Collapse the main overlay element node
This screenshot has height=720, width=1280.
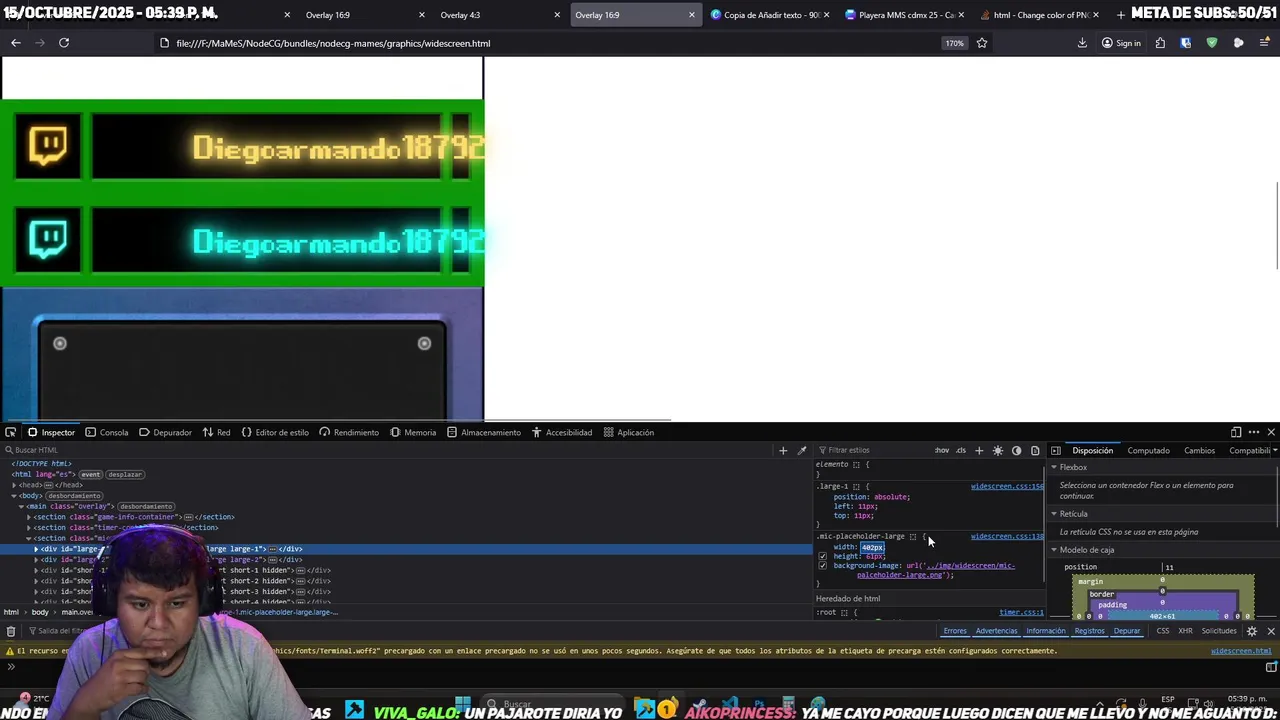[20, 506]
